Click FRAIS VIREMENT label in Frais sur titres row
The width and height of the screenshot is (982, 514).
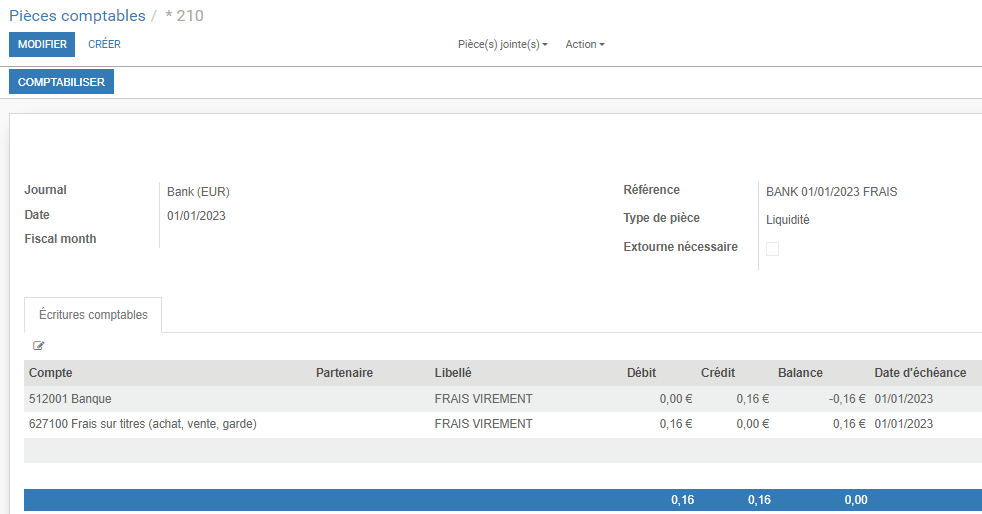(483, 424)
